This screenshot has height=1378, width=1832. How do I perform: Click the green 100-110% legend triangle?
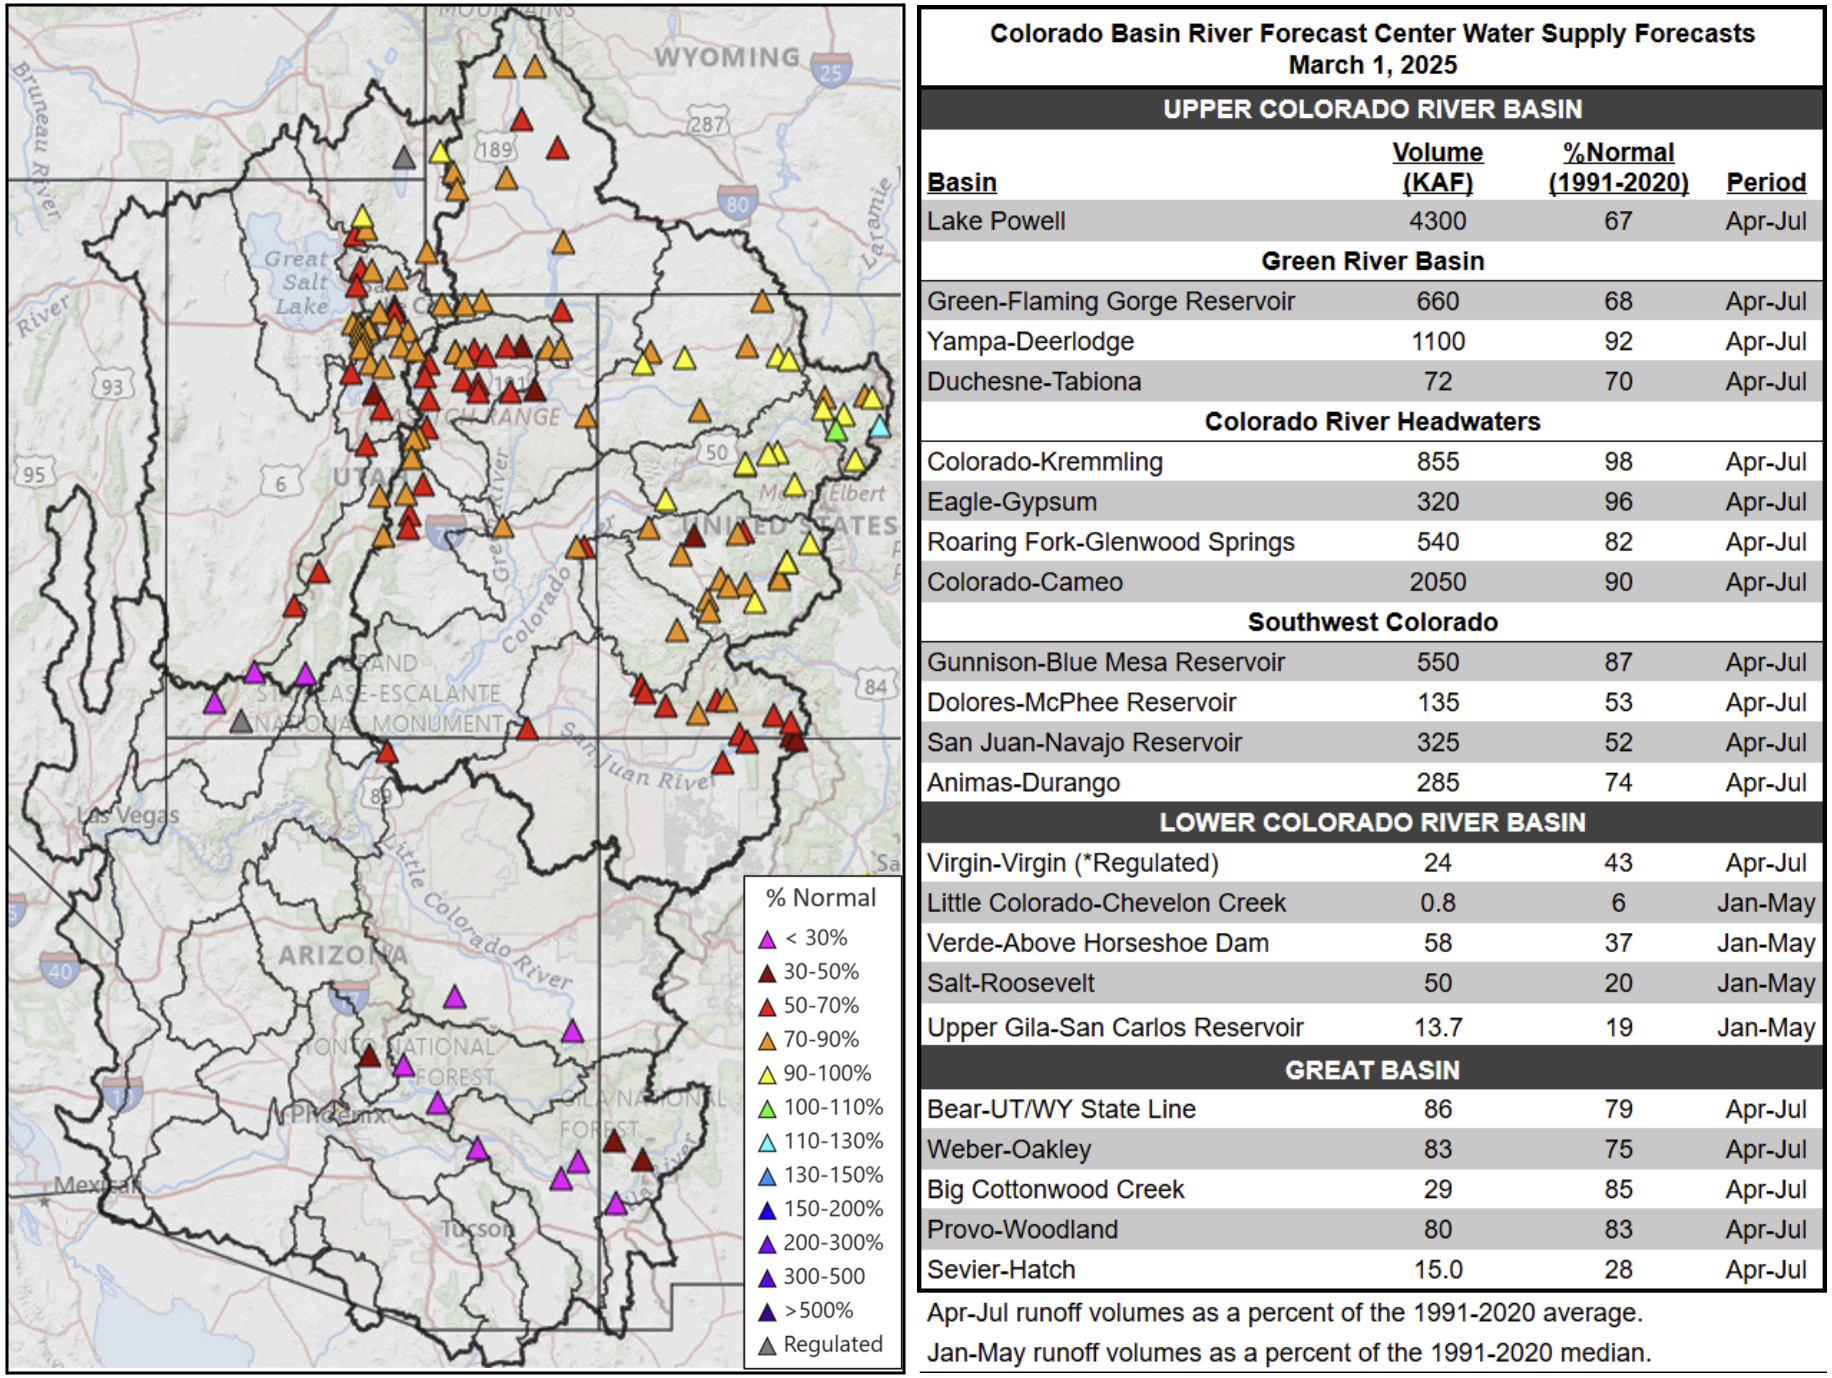(x=767, y=1109)
